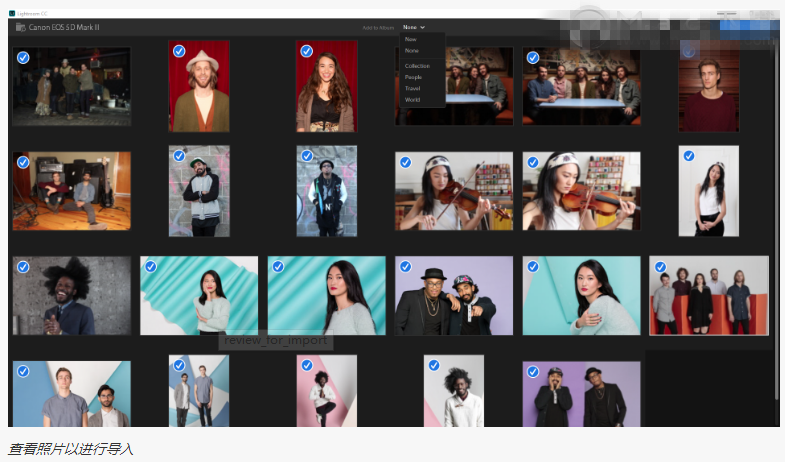Open the Add to Album dropdown
The height and width of the screenshot is (462, 785).
click(414, 27)
